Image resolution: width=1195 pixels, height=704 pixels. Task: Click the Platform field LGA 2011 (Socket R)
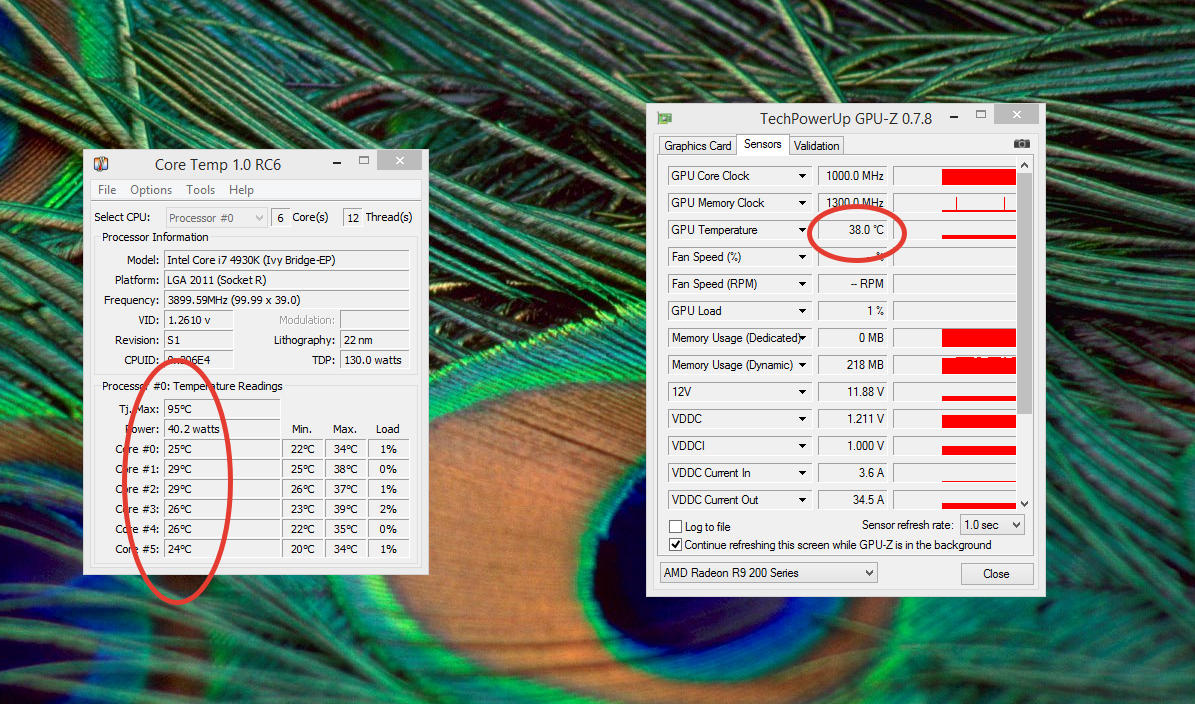287,280
